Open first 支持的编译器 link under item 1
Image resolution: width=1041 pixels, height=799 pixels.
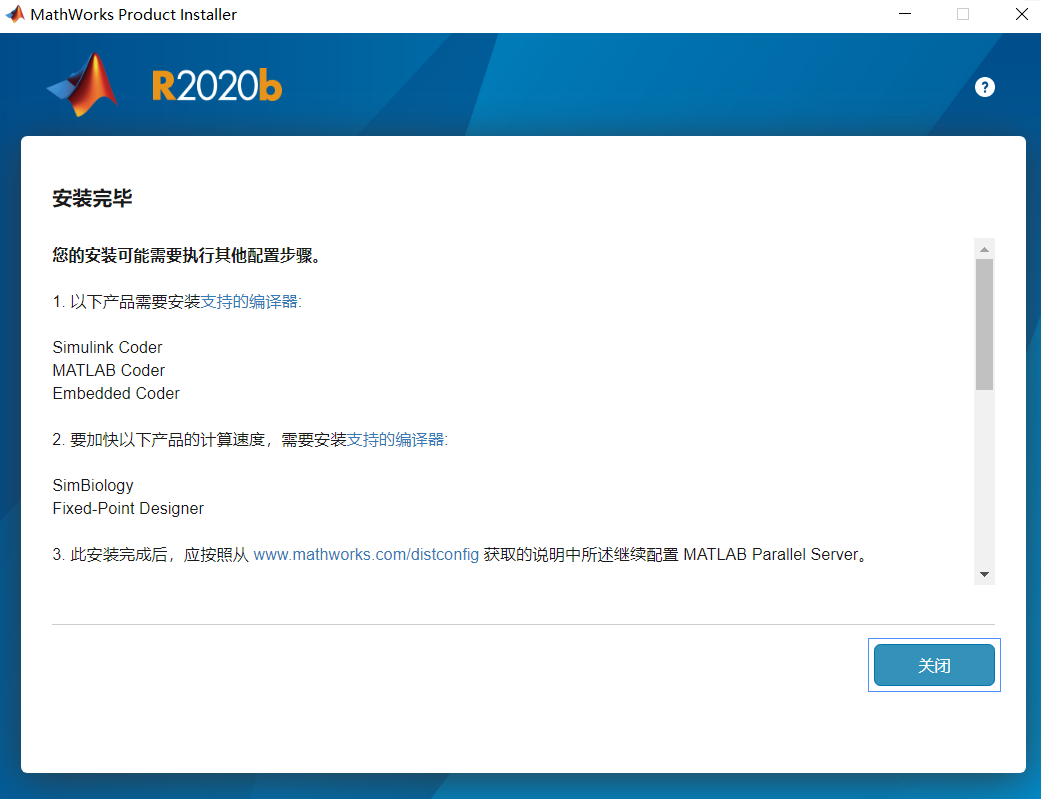(251, 302)
